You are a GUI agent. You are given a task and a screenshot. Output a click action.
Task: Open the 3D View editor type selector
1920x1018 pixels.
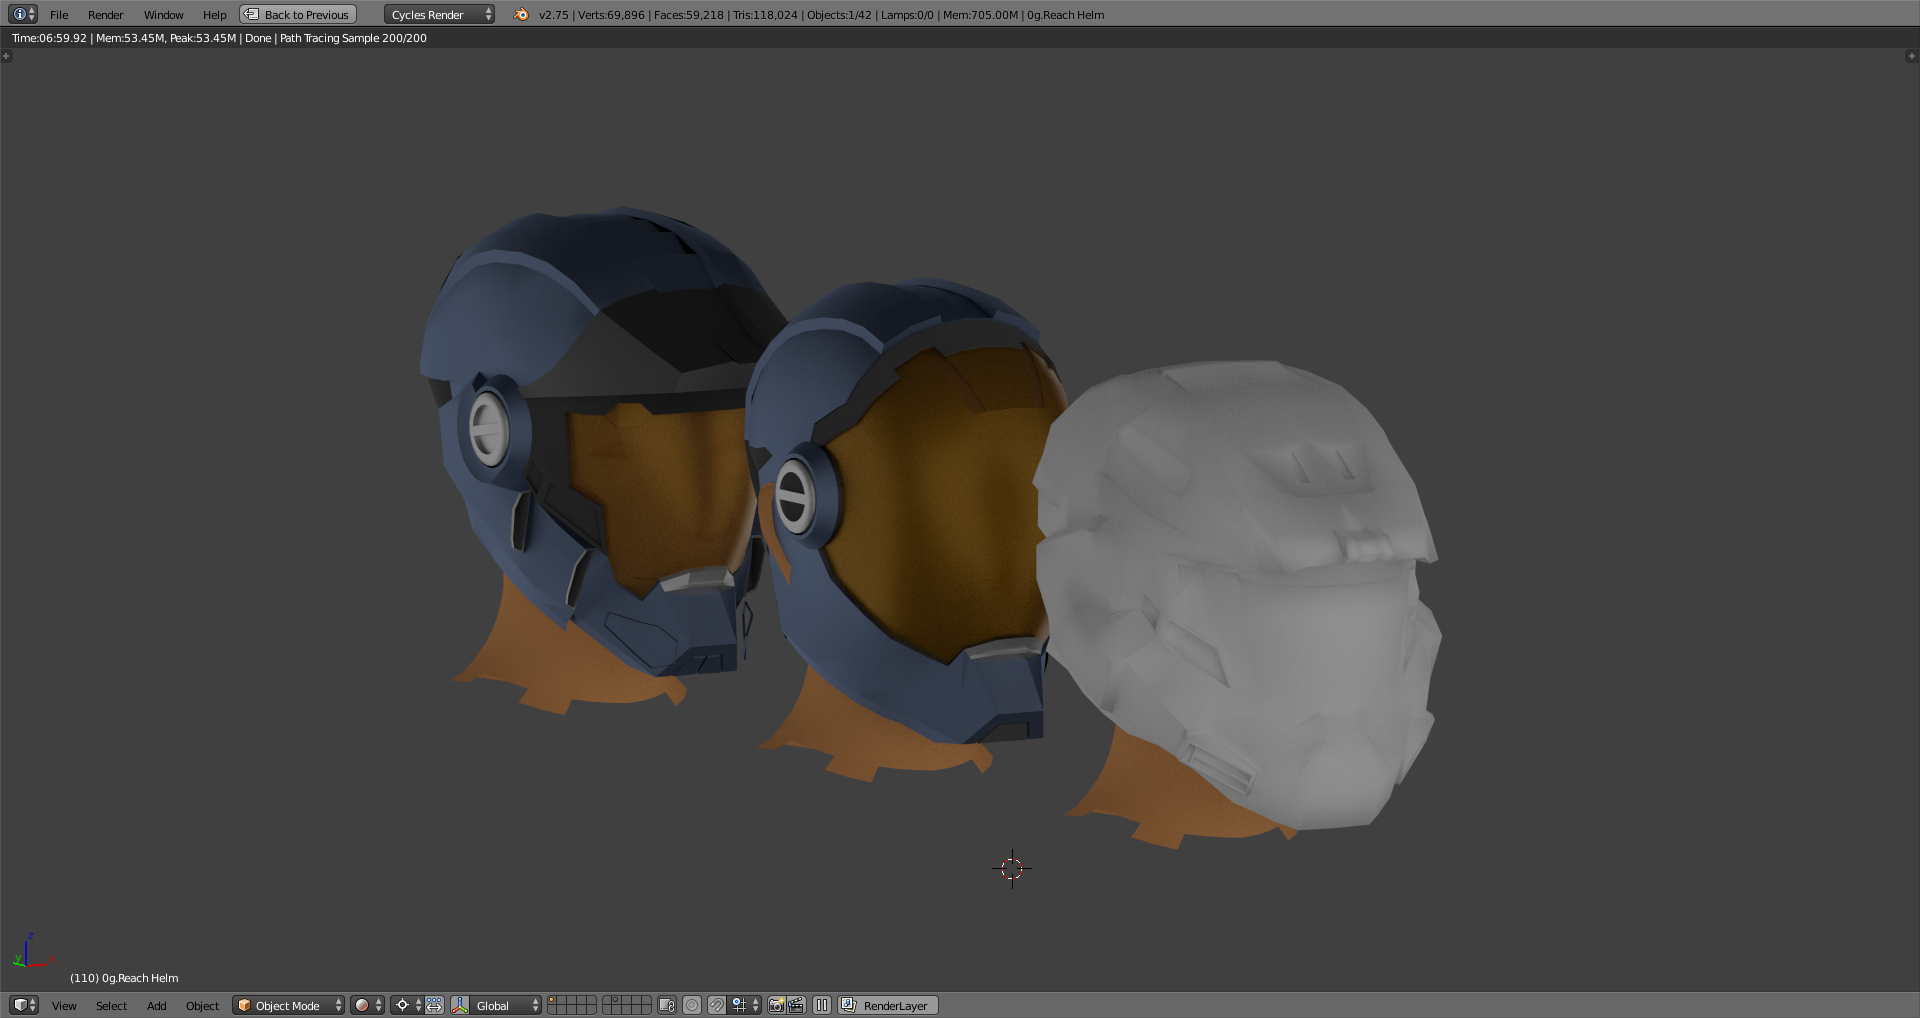(x=24, y=1005)
